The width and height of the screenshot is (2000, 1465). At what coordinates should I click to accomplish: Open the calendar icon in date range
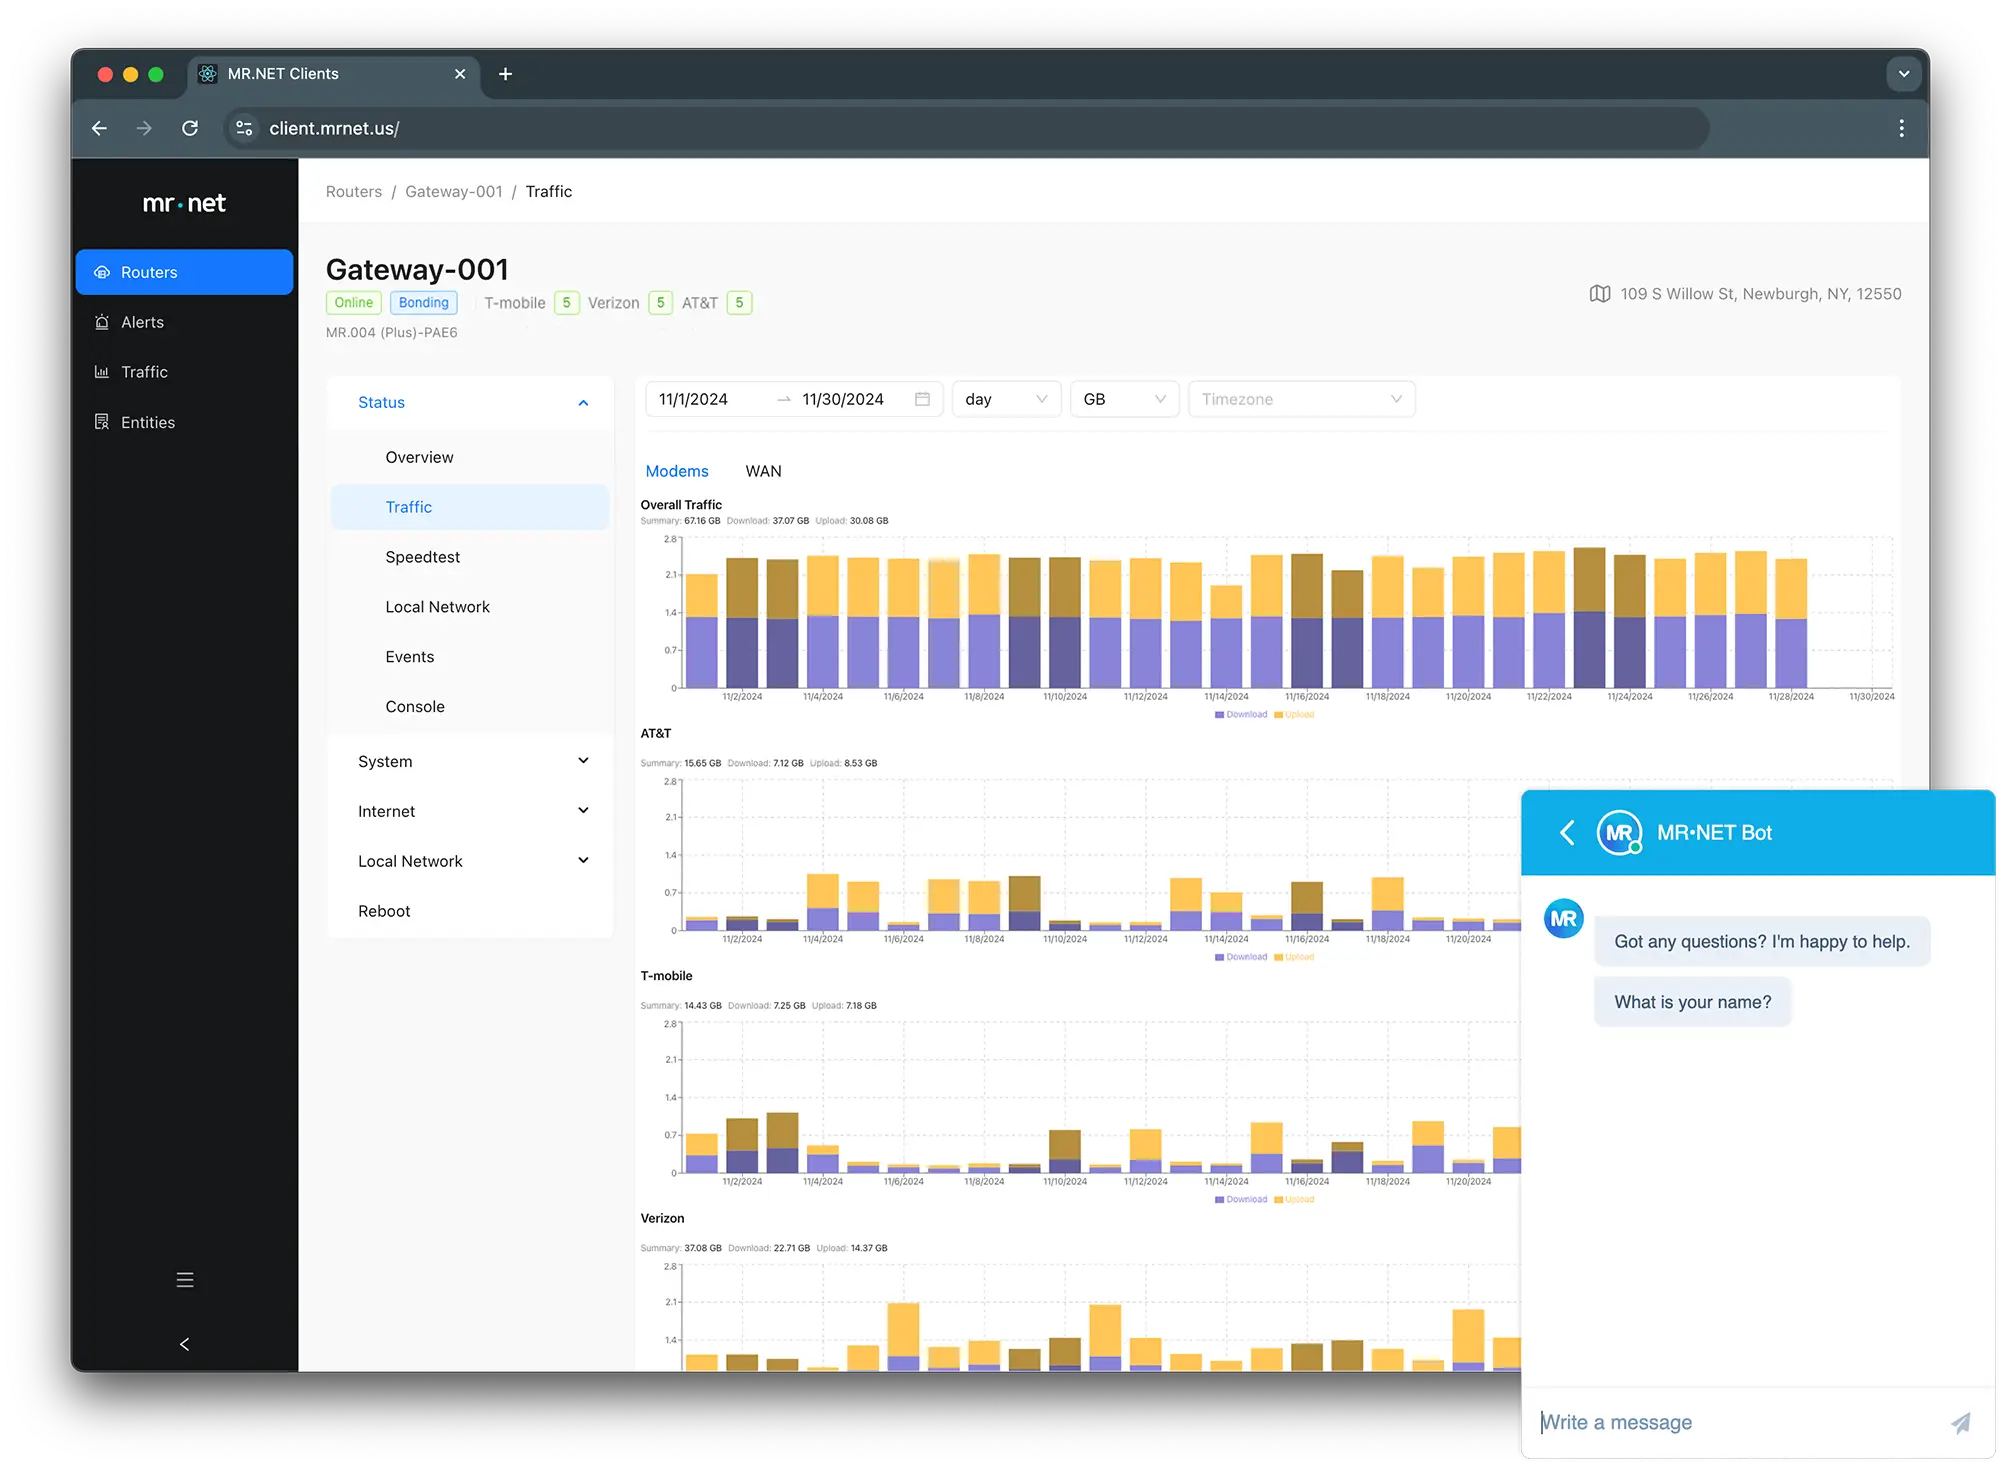[922, 399]
